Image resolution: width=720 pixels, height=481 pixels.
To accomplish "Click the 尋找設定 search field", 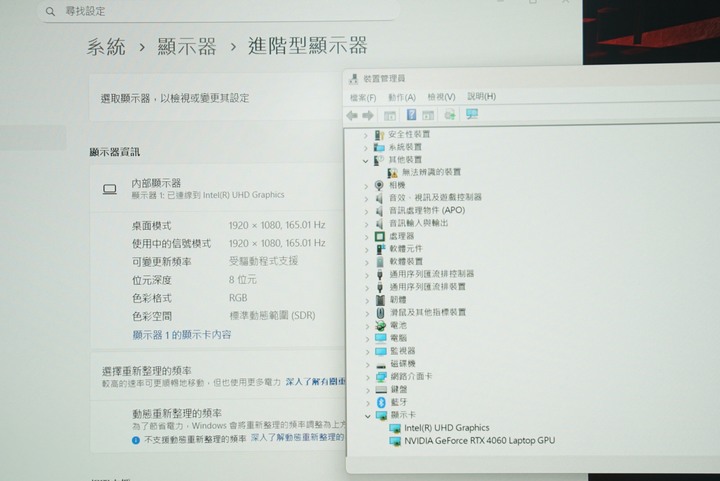I will (220, 11).
